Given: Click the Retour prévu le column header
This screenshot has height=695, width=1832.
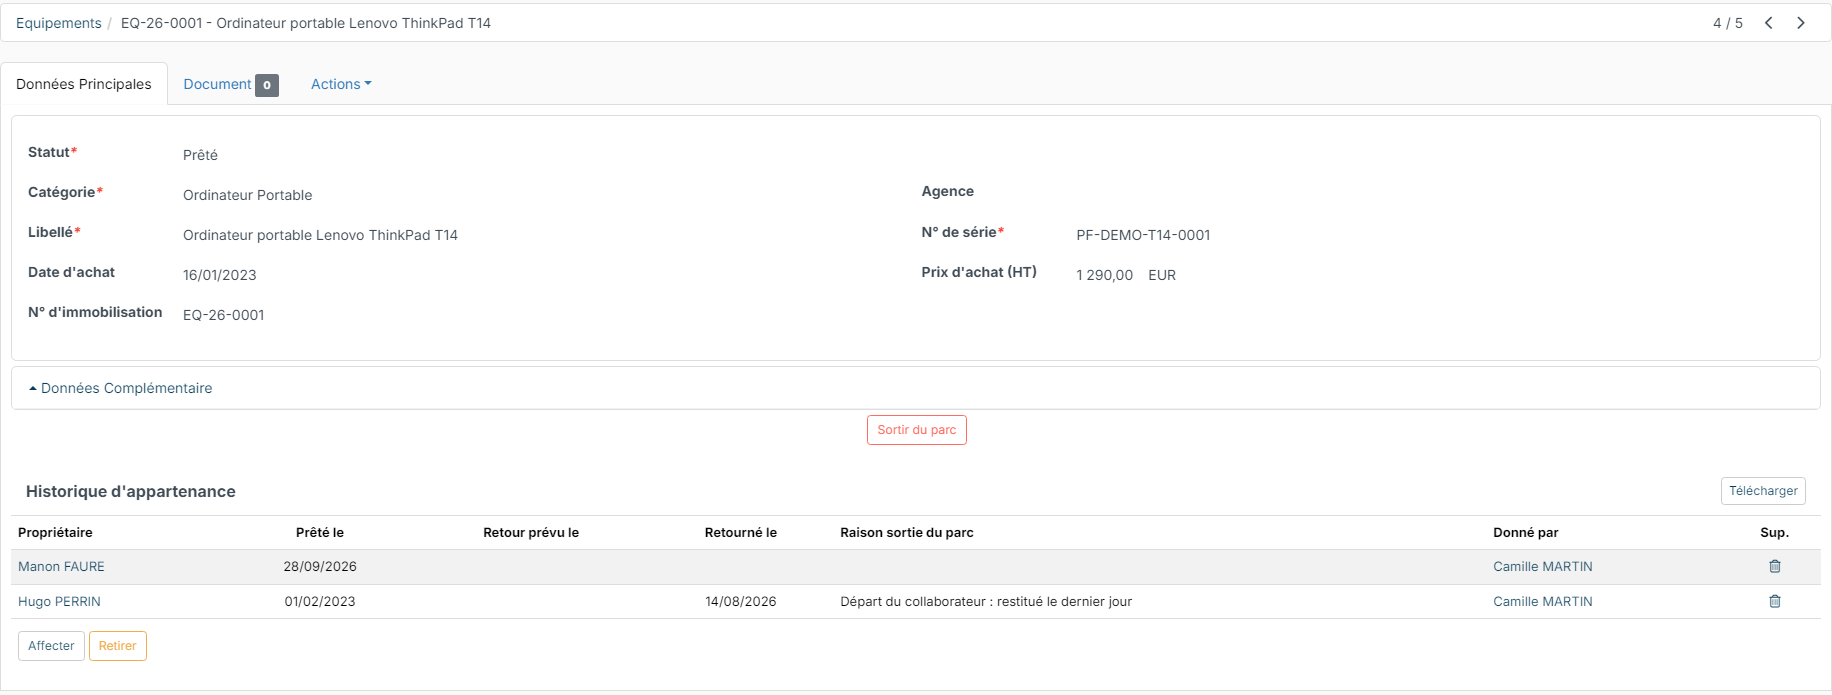Looking at the screenshot, I should (x=531, y=532).
